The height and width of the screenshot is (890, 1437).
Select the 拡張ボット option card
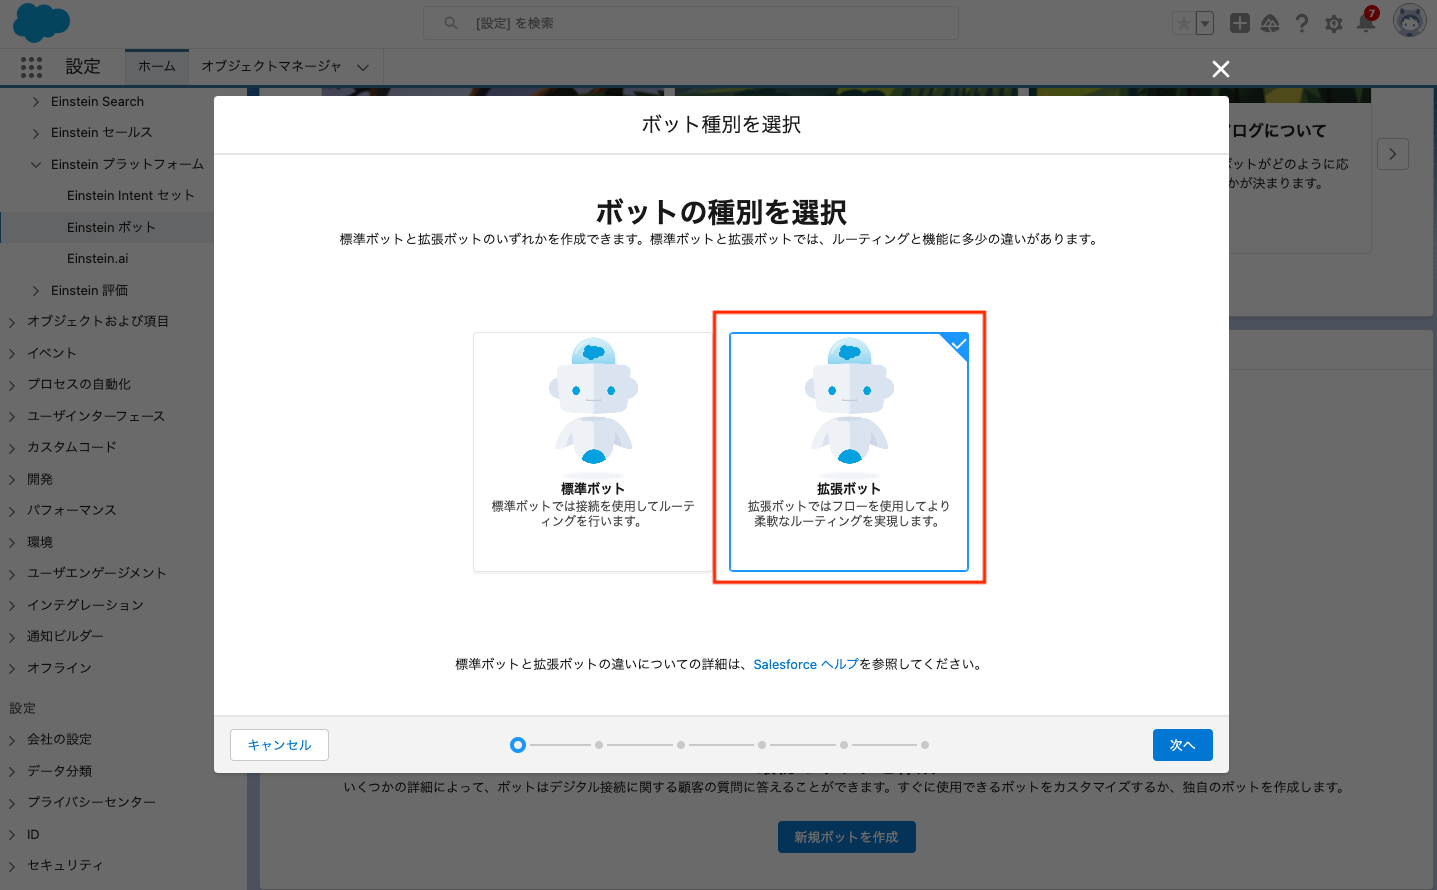(x=848, y=450)
